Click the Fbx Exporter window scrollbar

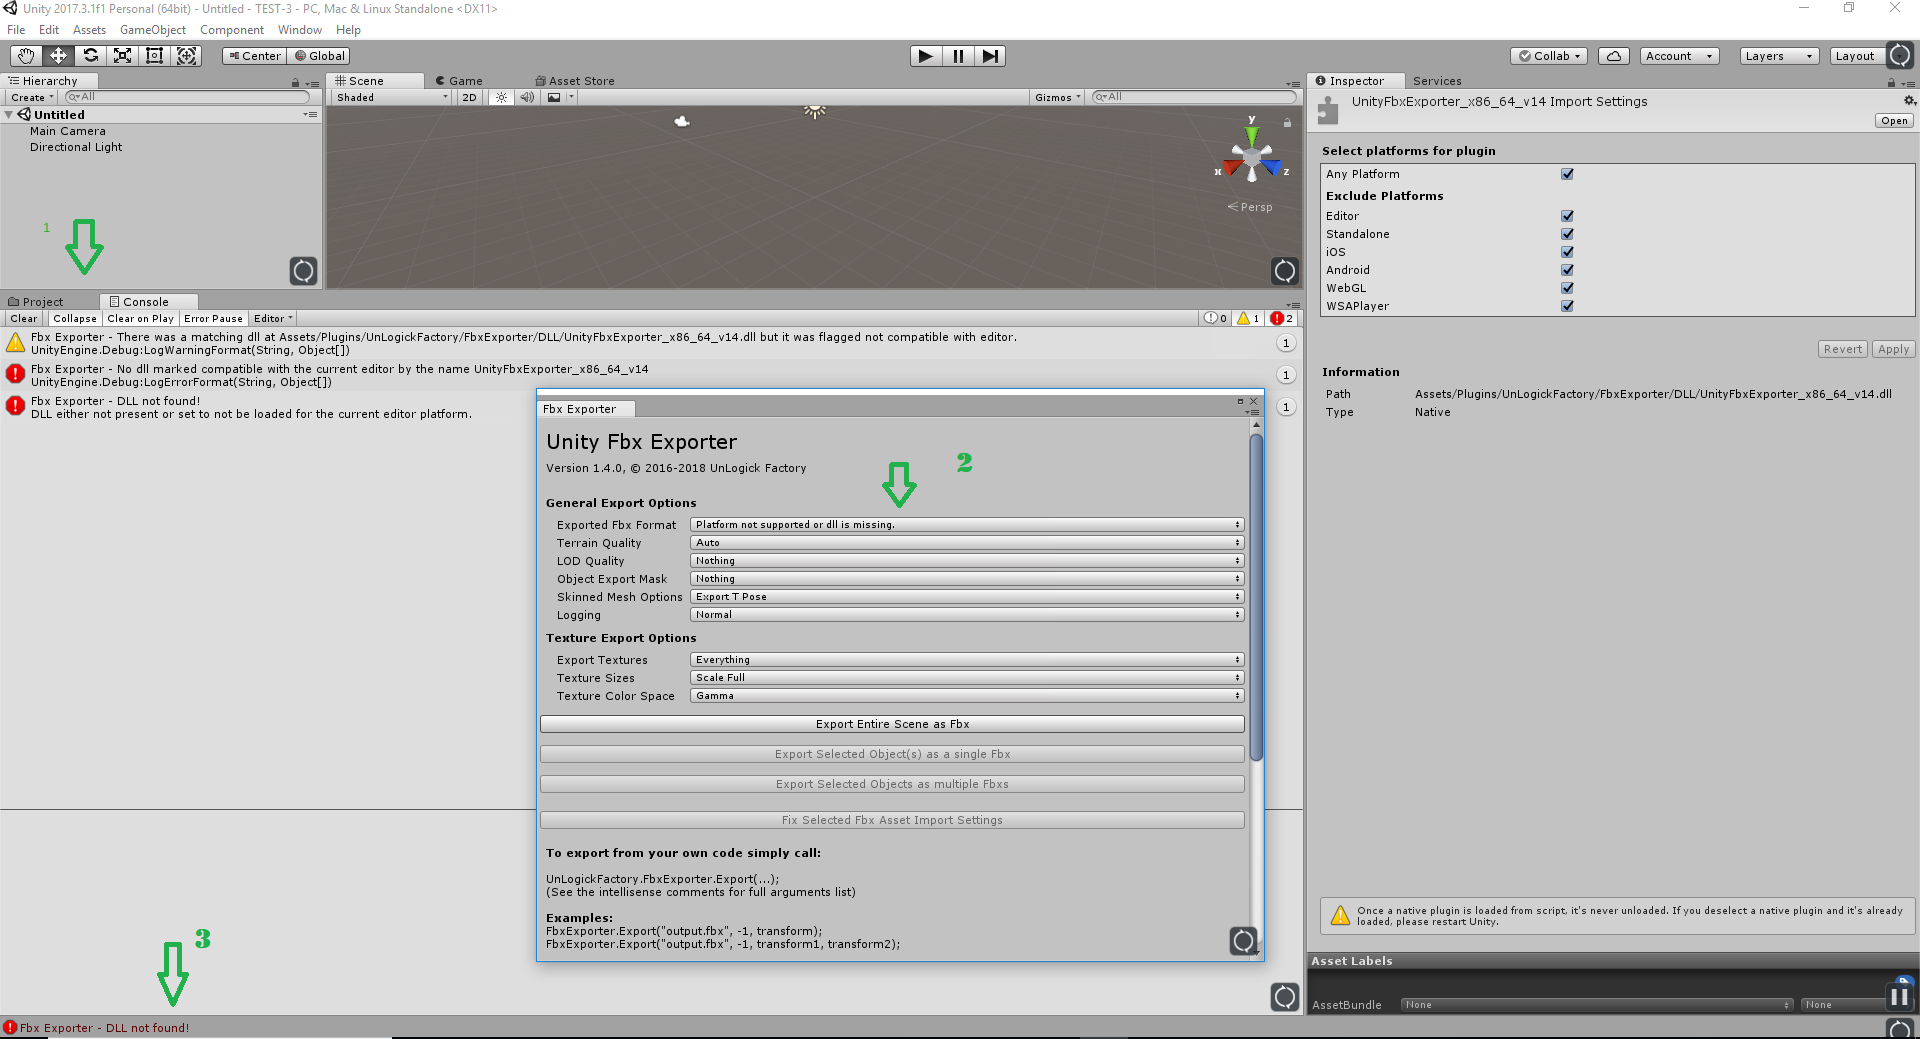click(x=1256, y=600)
